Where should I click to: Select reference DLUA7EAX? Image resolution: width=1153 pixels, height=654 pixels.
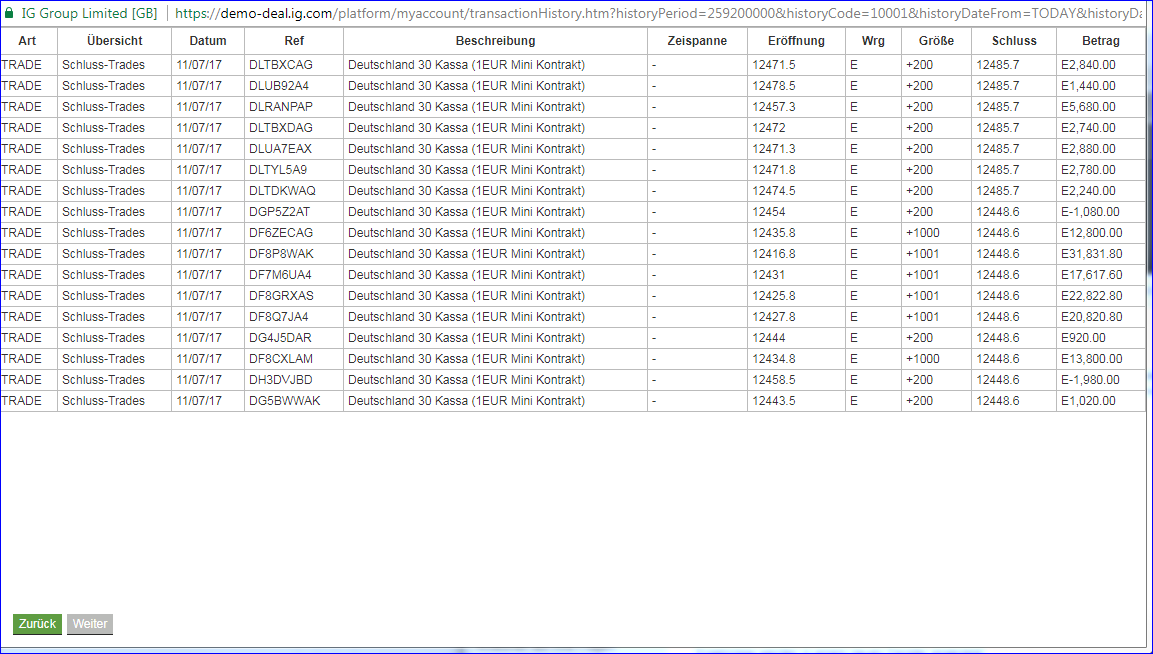click(x=280, y=149)
